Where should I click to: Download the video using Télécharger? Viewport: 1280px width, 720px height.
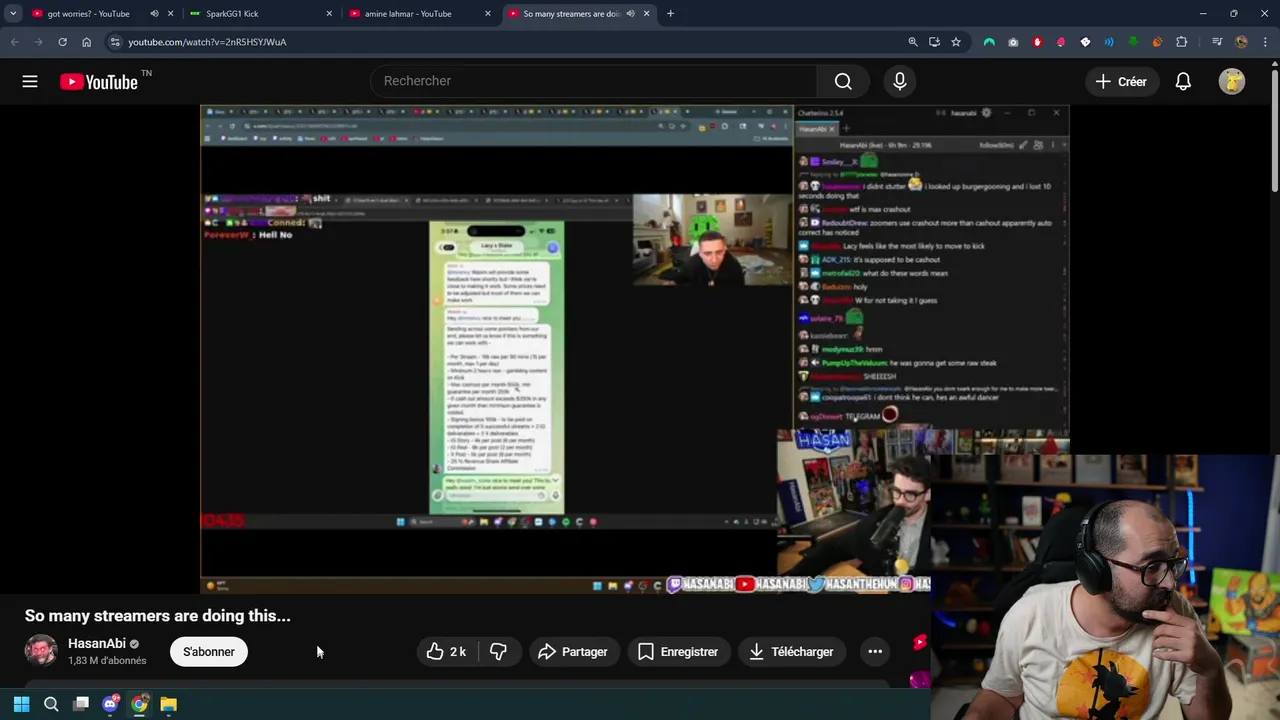[791, 652]
